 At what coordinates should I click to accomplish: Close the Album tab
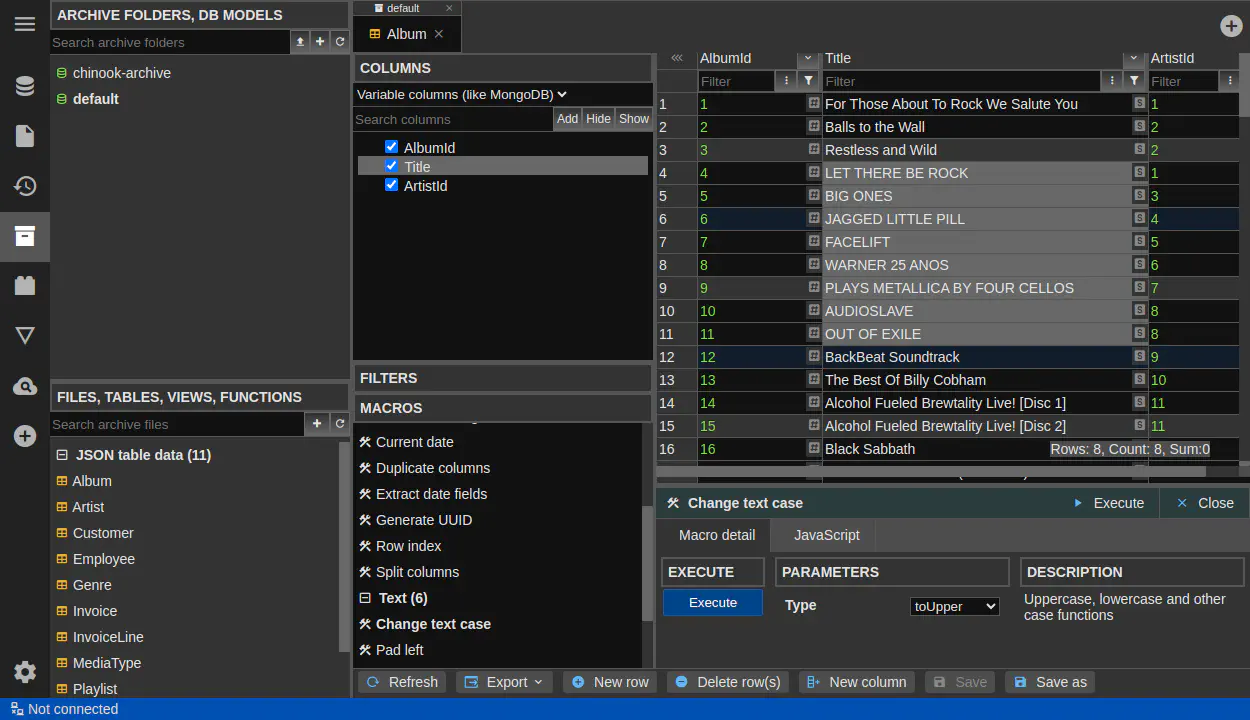pyautogui.click(x=439, y=34)
